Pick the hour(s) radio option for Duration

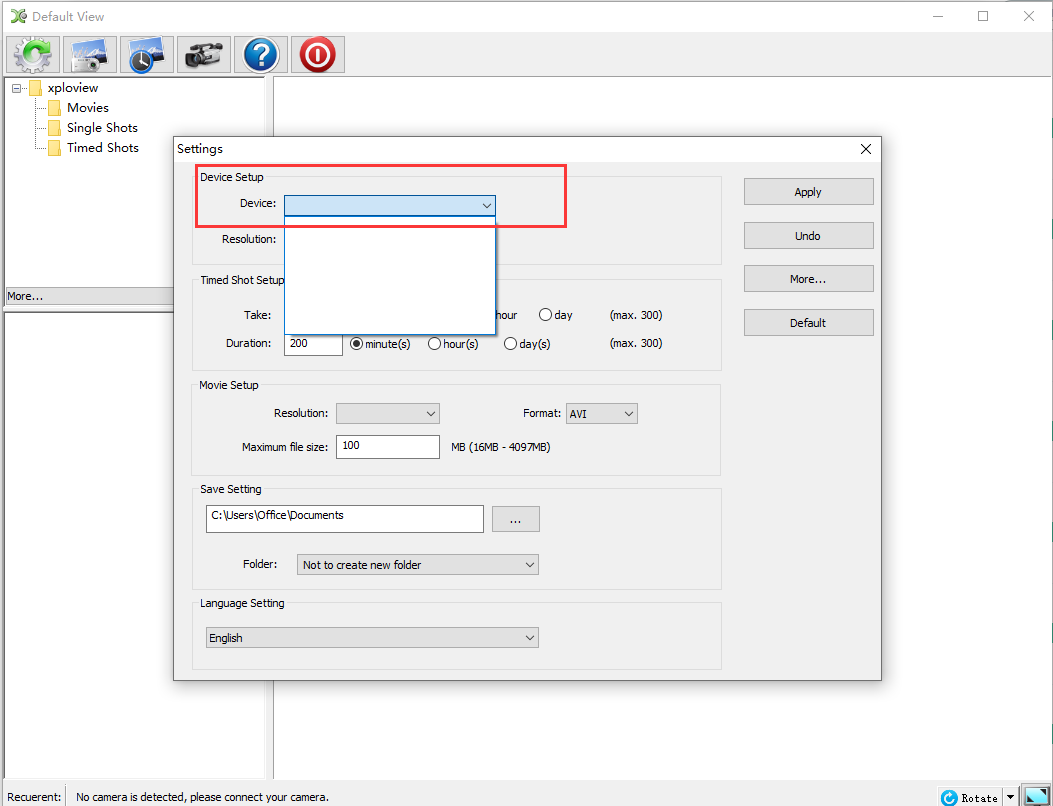click(435, 343)
